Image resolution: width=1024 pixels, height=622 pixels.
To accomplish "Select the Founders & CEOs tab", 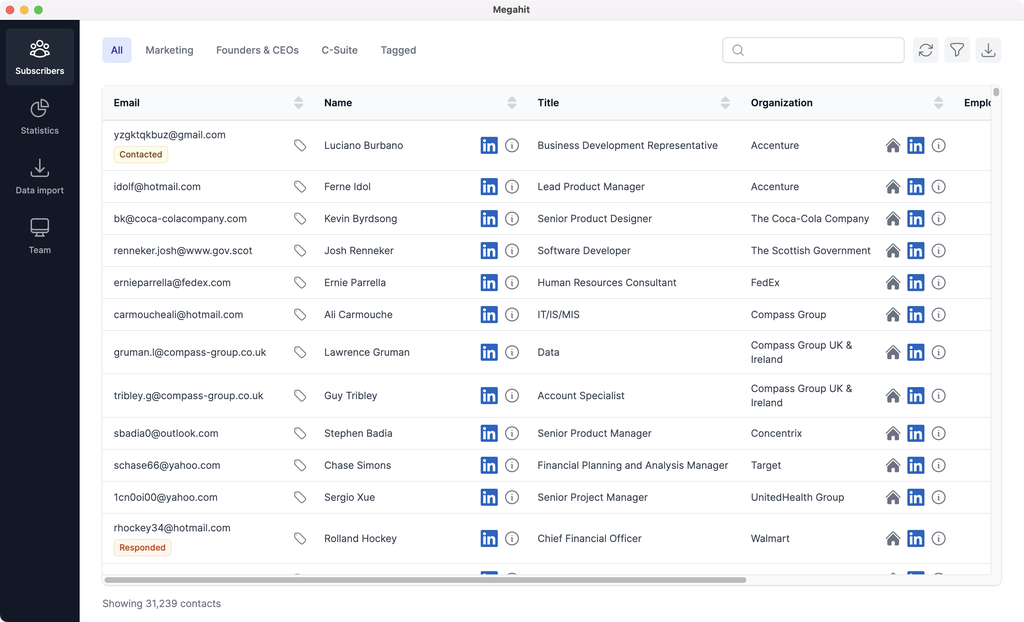I will [x=257, y=50].
